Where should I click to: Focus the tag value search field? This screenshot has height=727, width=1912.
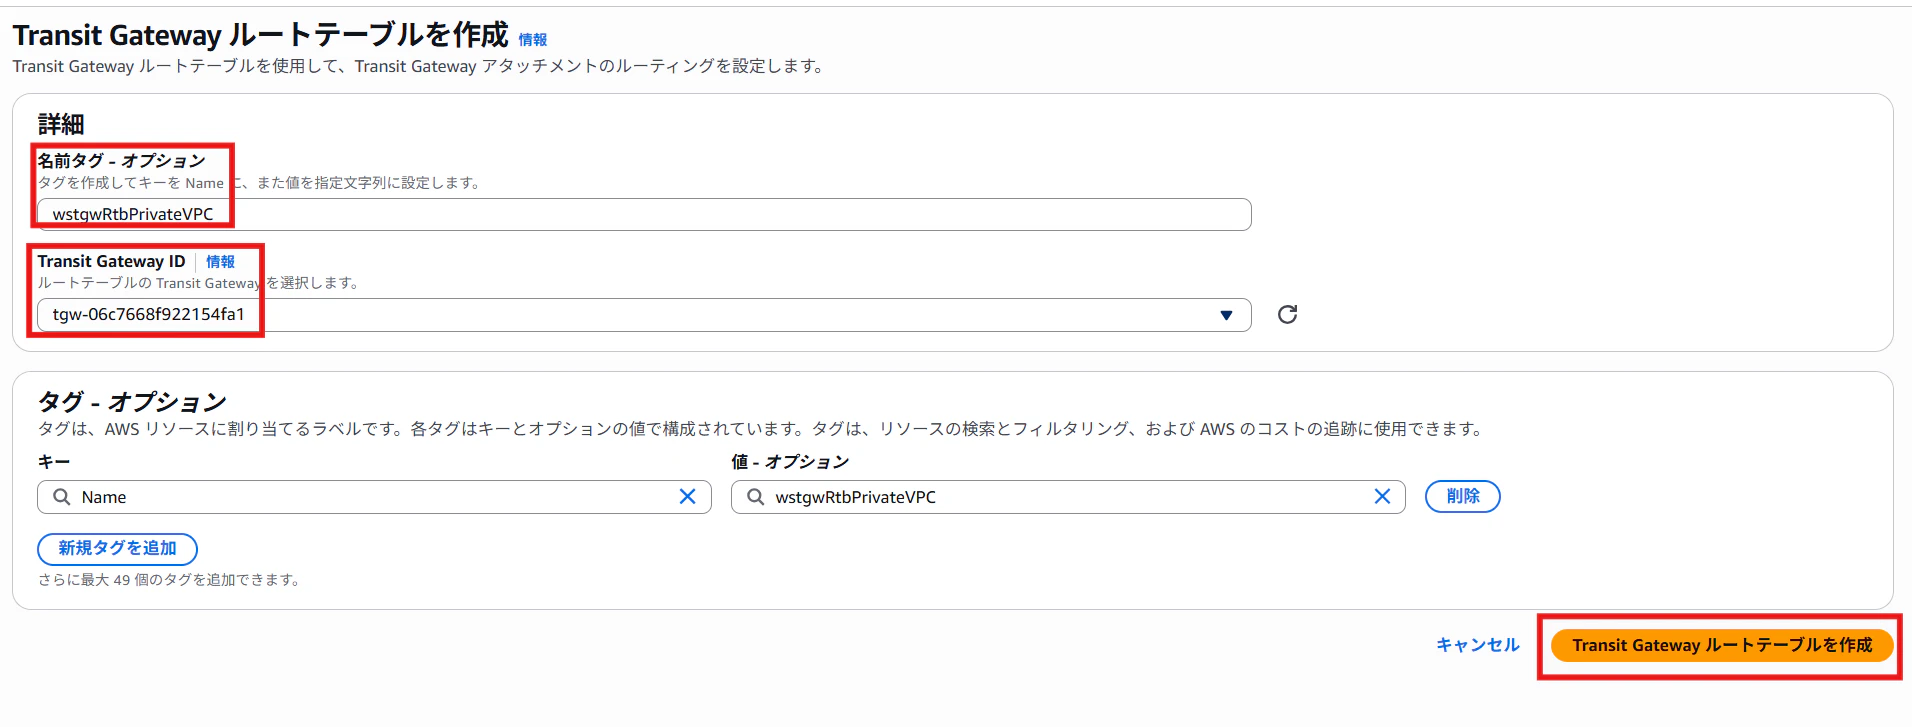(x=1068, y=497)
